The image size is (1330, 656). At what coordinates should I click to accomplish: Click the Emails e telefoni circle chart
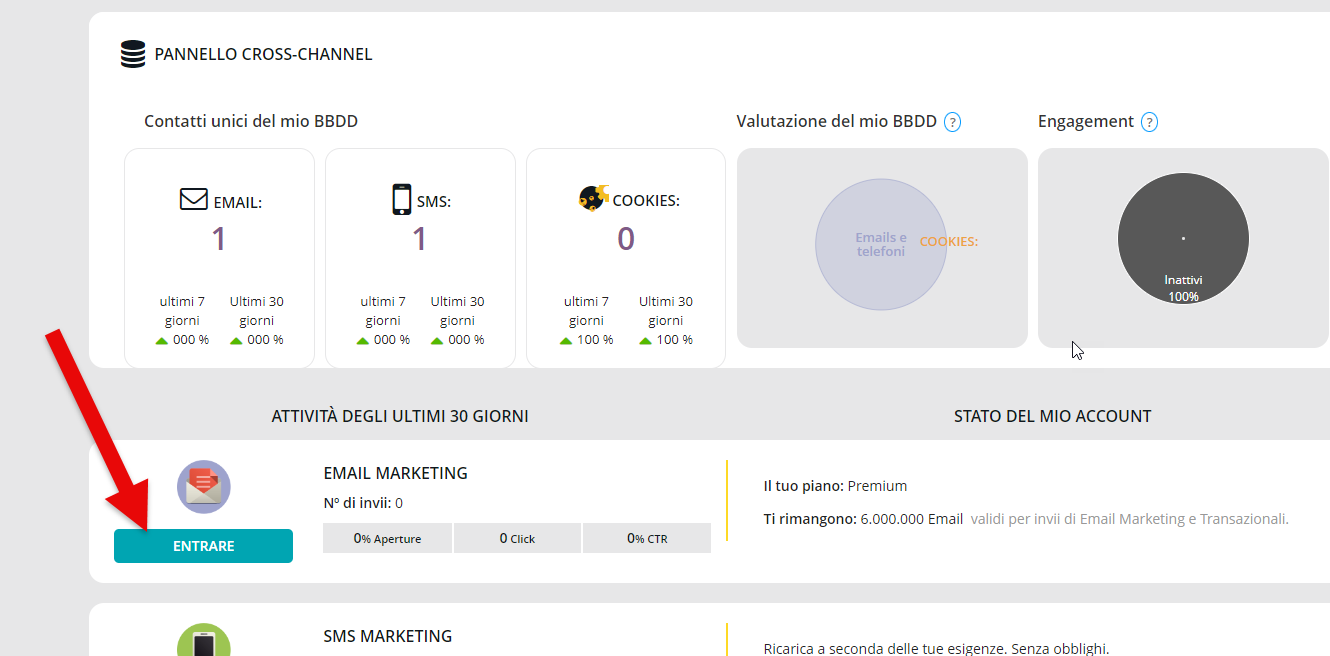[880, 245]
